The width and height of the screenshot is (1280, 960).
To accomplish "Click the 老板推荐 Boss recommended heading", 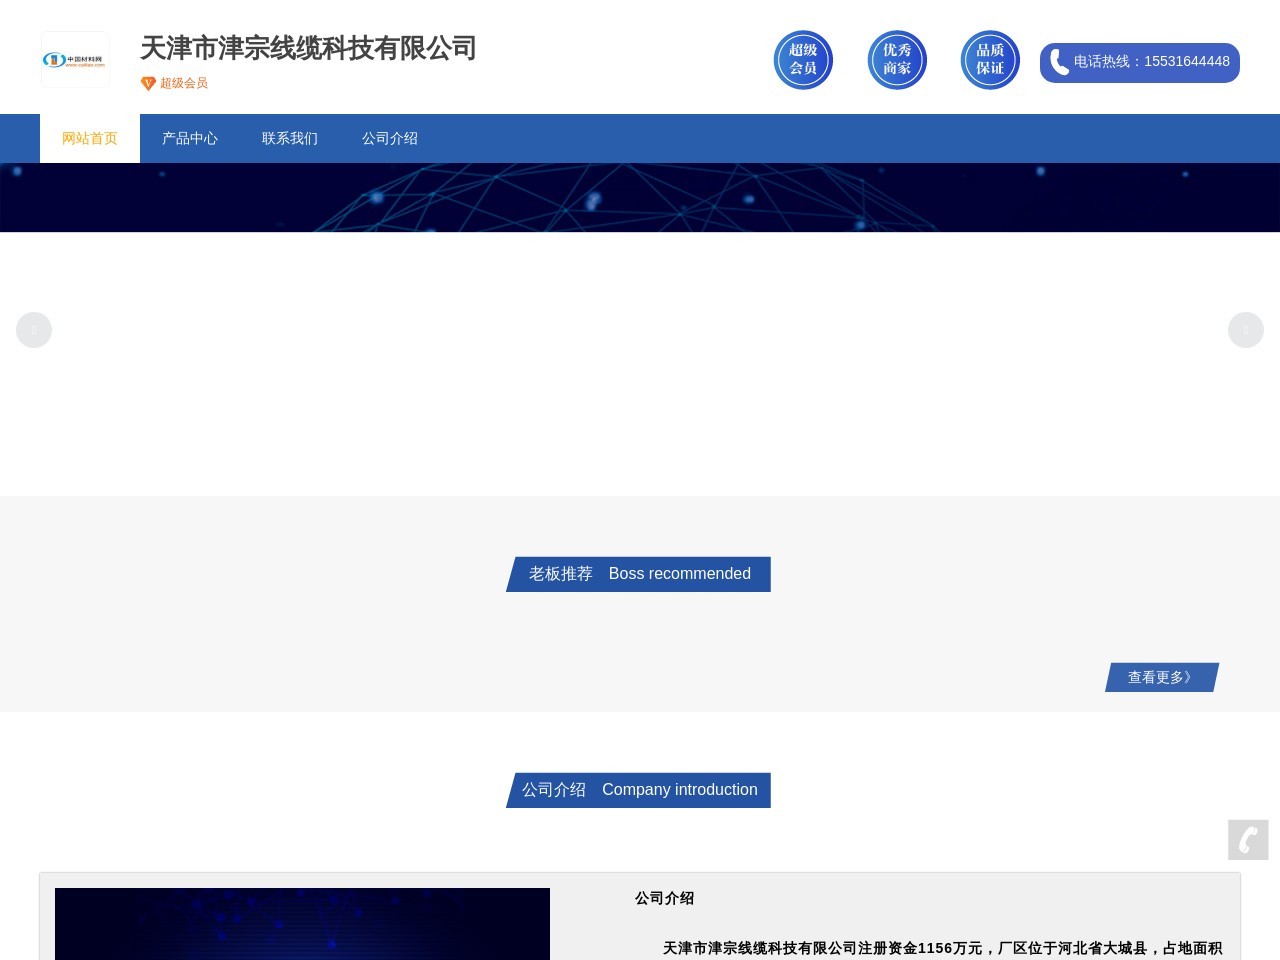I will (639, 574).
